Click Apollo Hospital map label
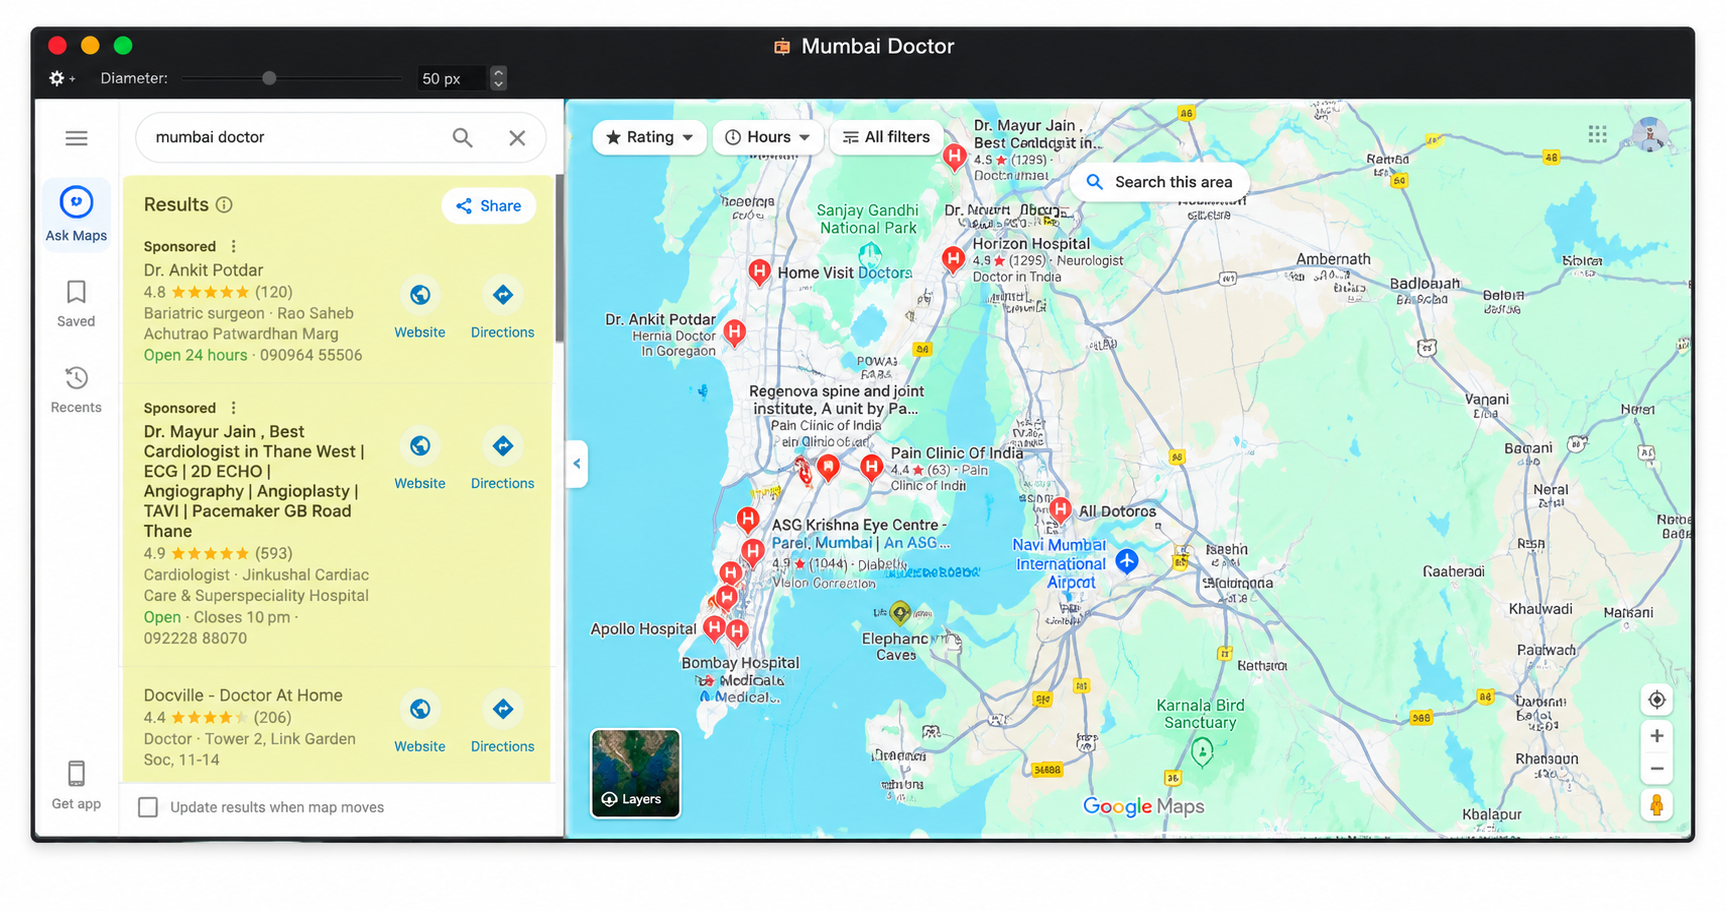The width and height of the screenshot is (1726, 911). point(643,629)
